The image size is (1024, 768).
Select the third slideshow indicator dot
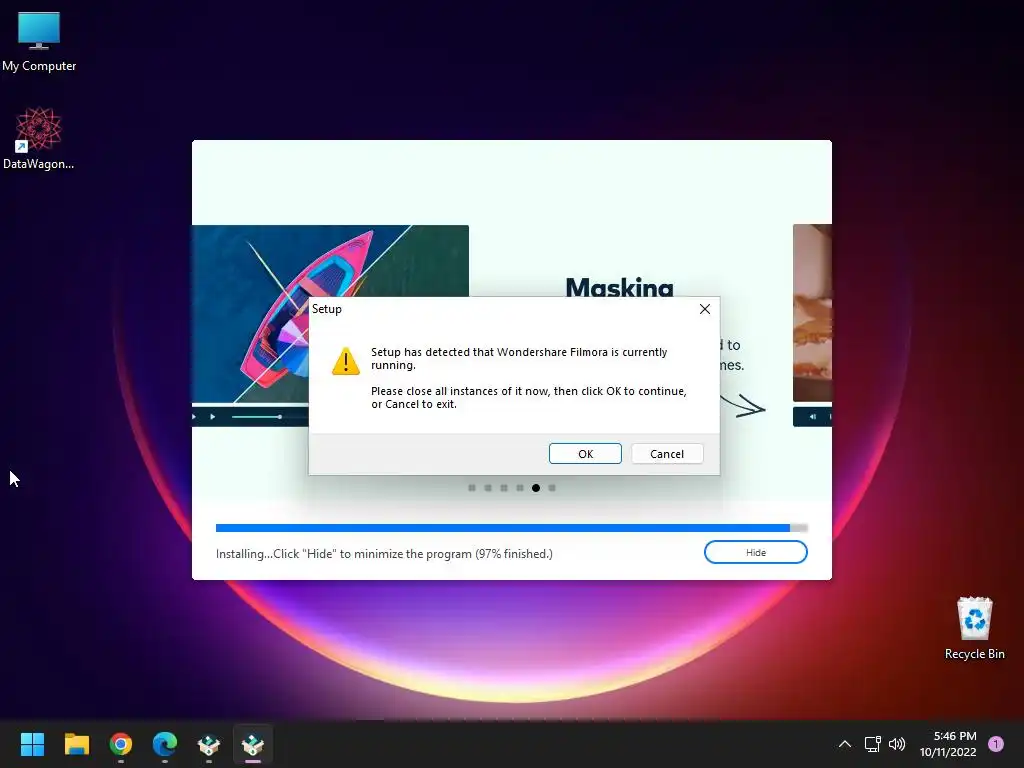point(504,488)
